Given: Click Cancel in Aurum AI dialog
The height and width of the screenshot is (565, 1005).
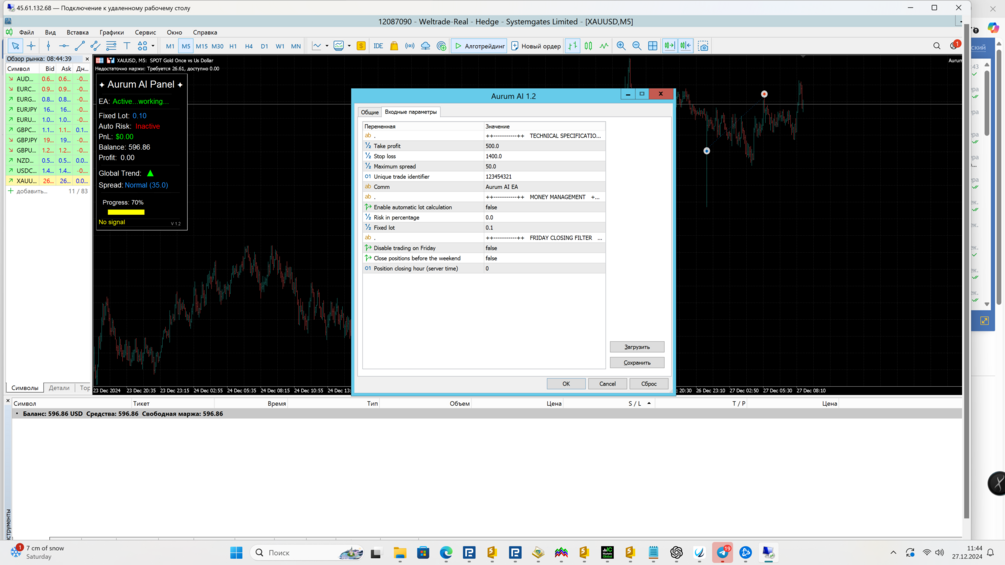Looking at the screenshot, I should click(x=608, y=384).
